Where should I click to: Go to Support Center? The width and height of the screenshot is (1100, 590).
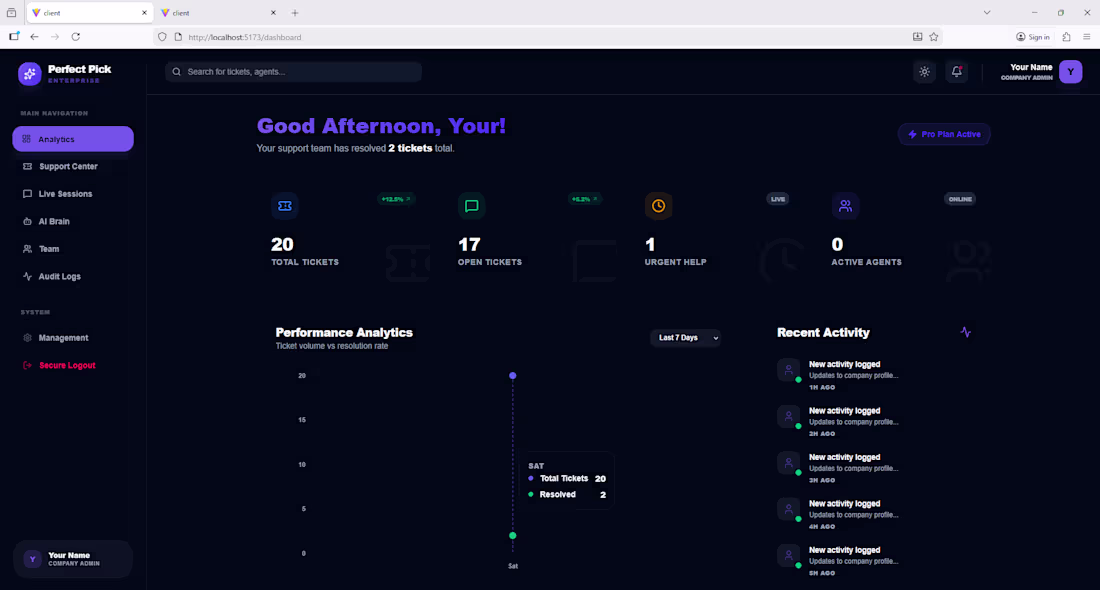click(x=73, y=166)
